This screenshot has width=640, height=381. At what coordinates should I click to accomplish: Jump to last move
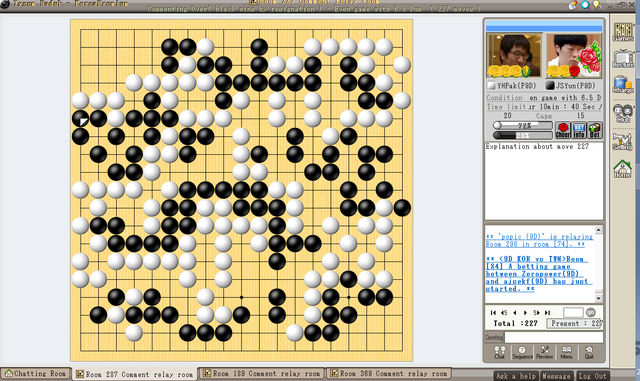click(547, 312)
